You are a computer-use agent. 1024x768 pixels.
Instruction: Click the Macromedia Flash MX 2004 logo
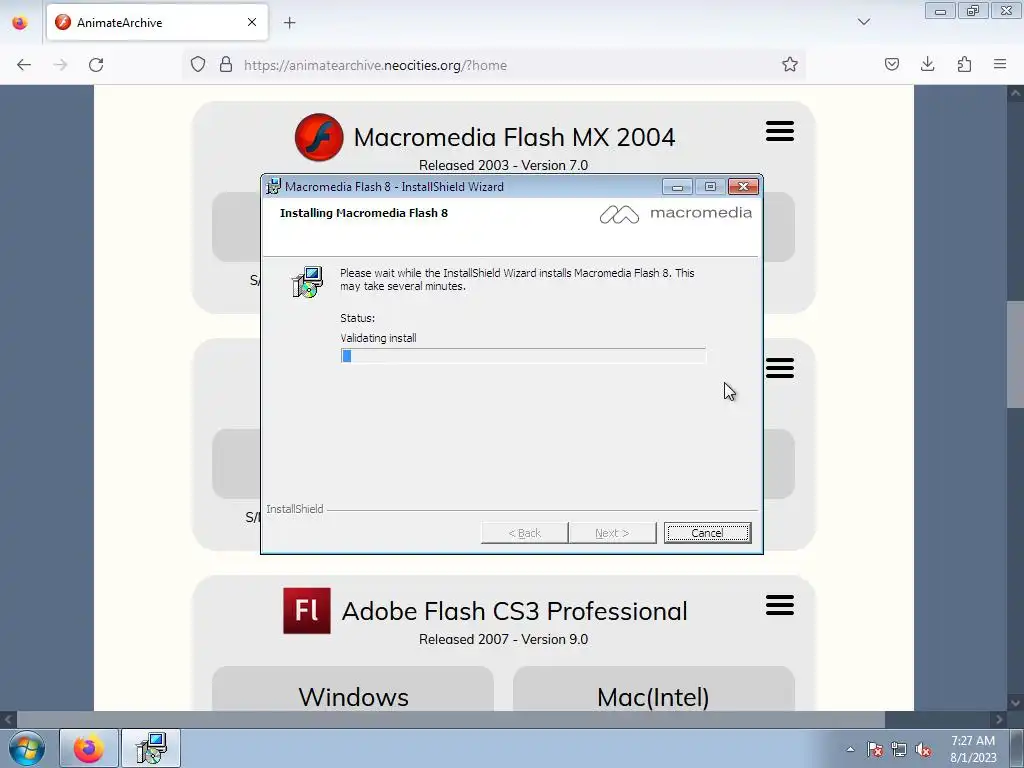click(x=319, y=137)
